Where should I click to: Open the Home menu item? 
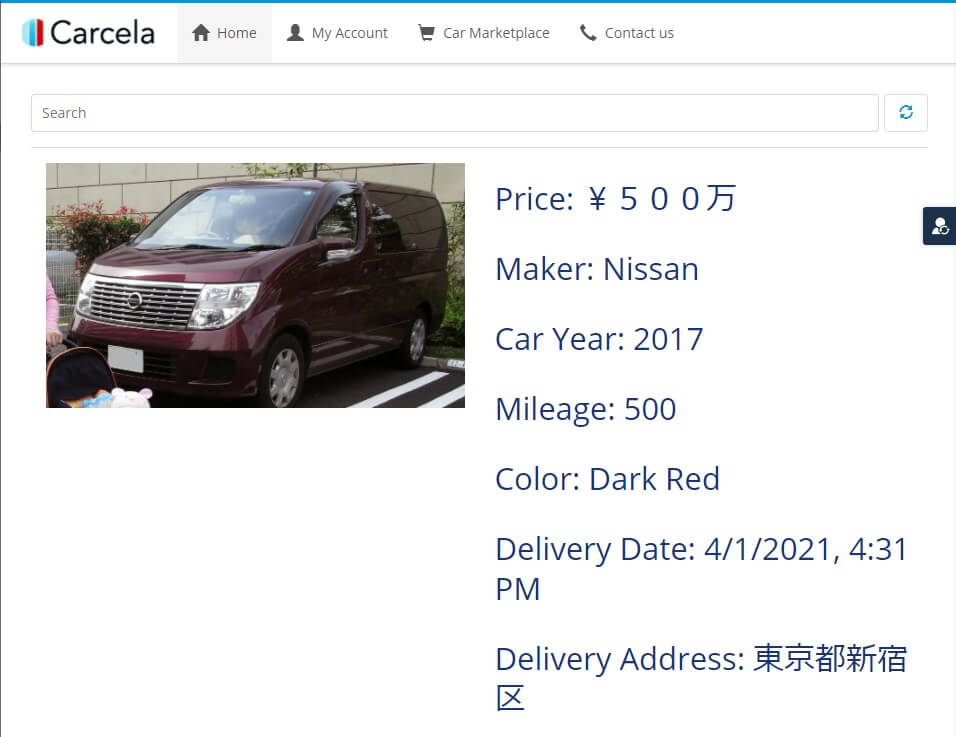pyautogui.click(x=224, y=33)
